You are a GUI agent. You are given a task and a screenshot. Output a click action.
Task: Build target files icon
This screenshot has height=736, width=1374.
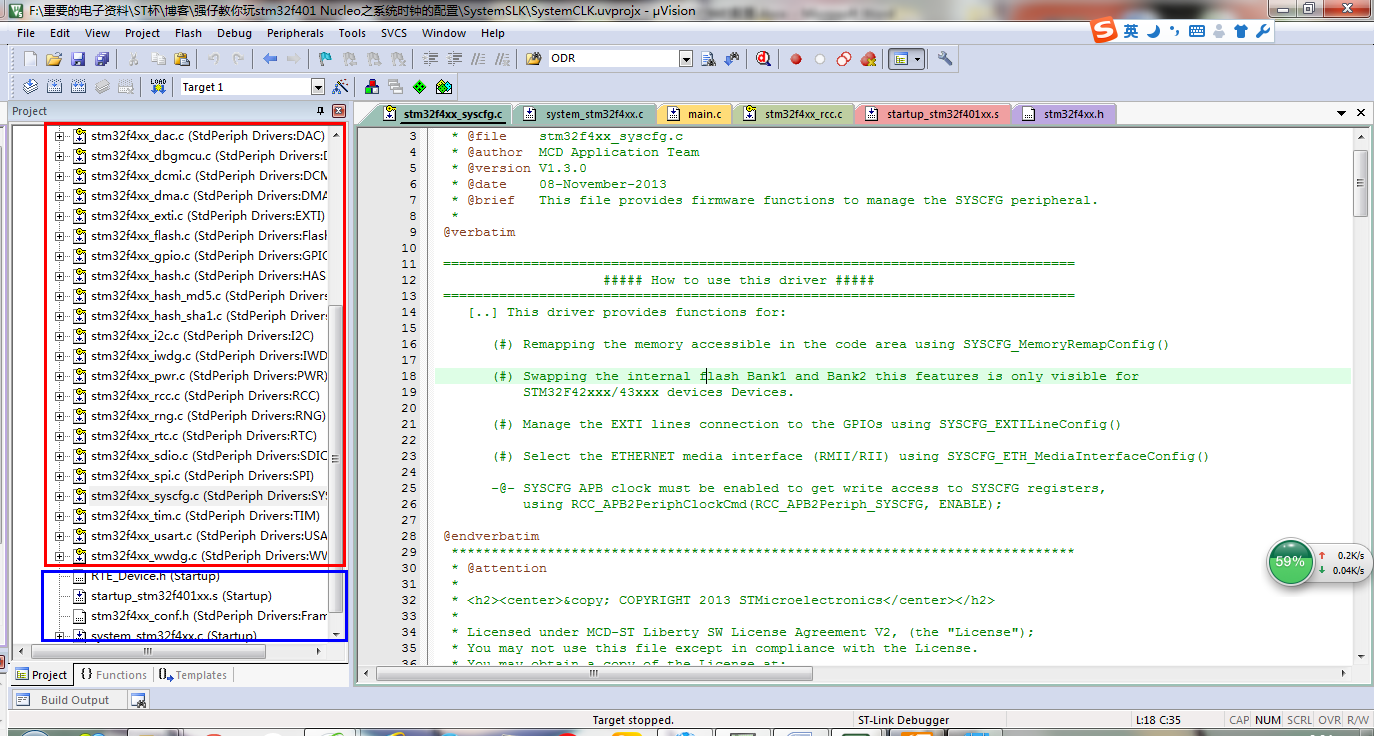pyautogui.click(x=54, y=87)
